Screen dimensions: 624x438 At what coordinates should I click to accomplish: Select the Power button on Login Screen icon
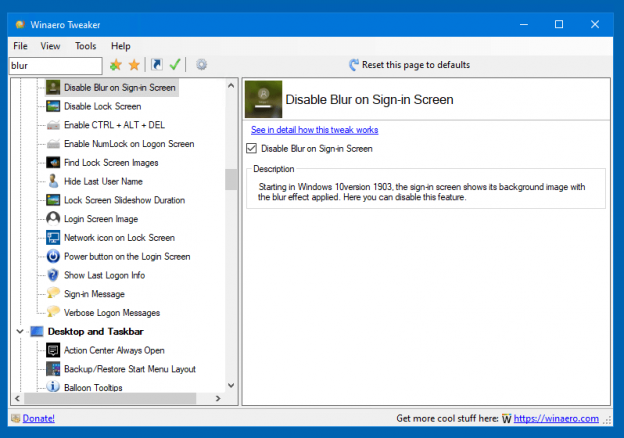pos(54,256)
